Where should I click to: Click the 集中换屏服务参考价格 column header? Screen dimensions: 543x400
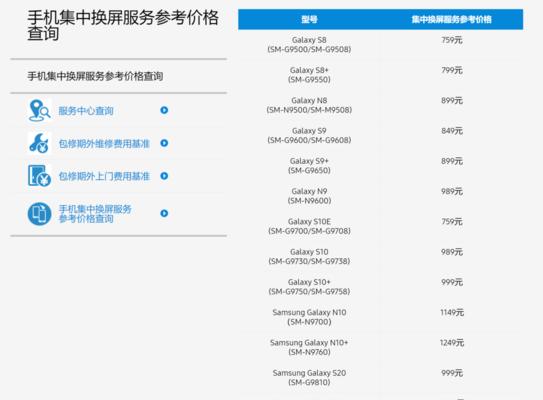452,19
